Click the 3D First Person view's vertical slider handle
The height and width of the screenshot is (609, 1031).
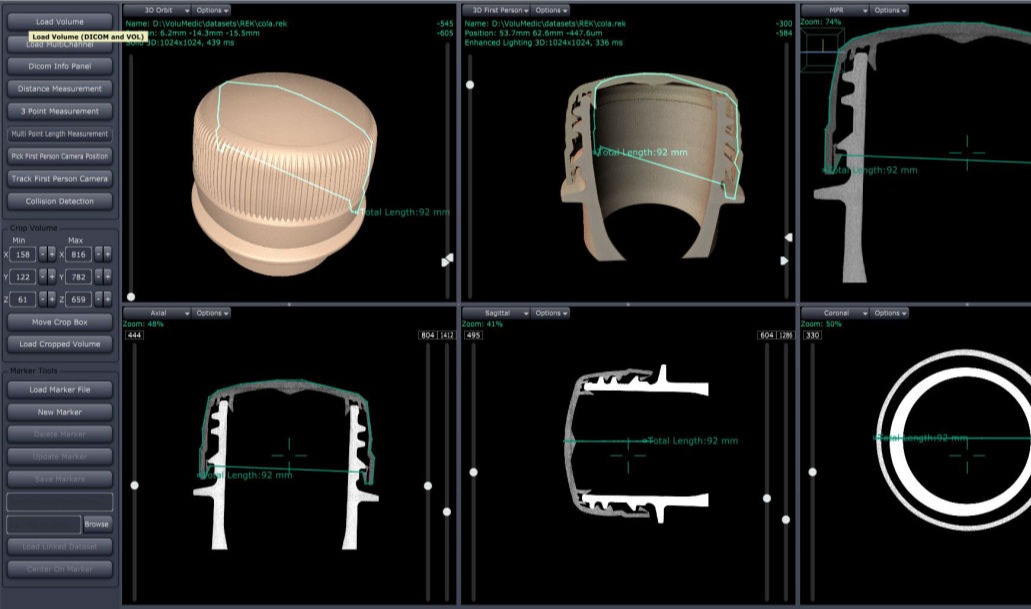click(470, 85)
